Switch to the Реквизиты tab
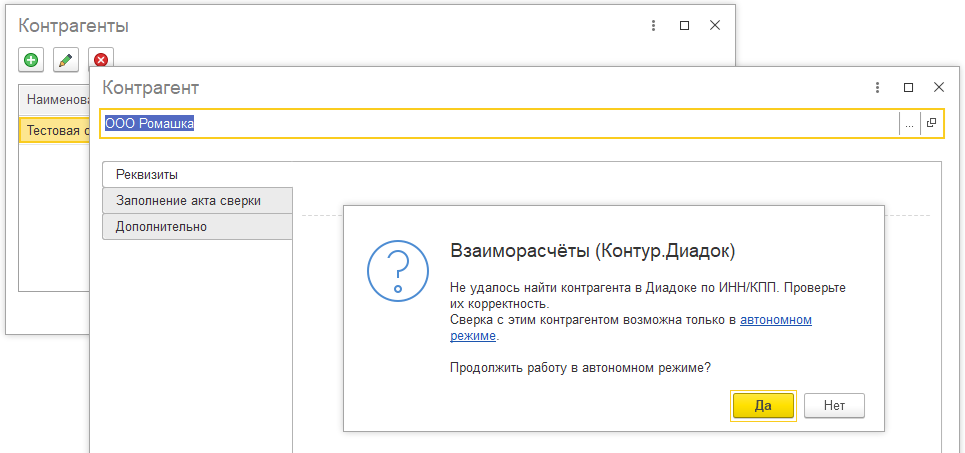This screenshot has width=965, height=453. pyautogui.click(x=197, y=174)
